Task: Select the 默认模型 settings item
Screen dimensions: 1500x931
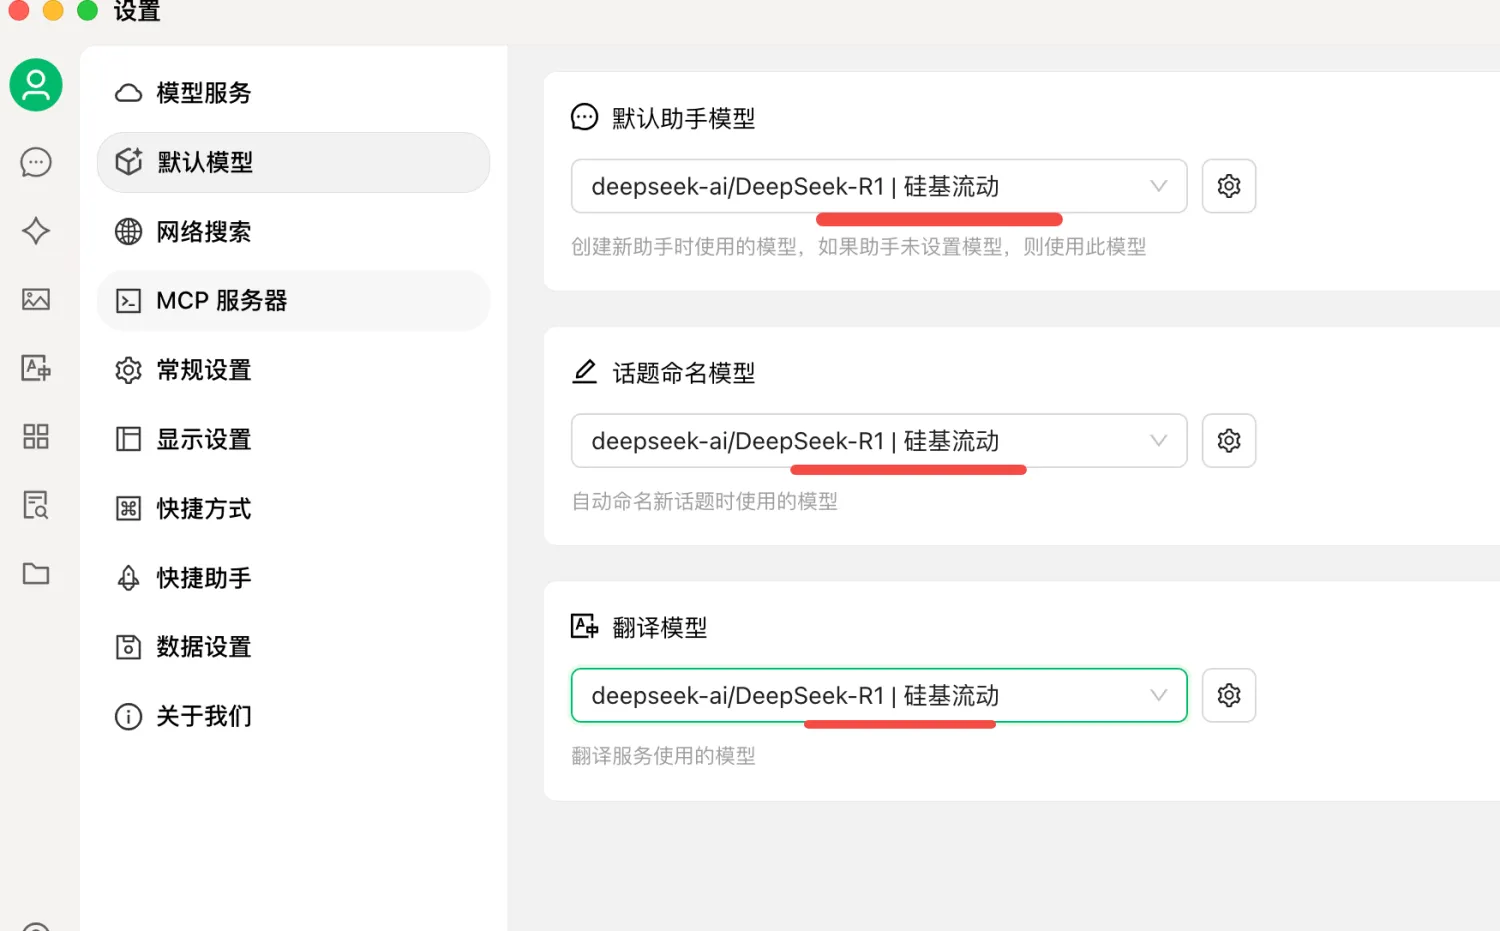Action: (293, 162)
